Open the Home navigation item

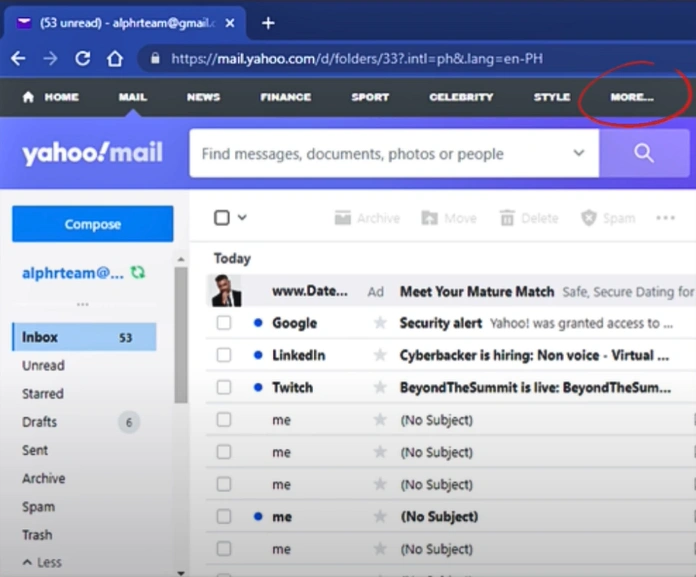click(51, 97)
